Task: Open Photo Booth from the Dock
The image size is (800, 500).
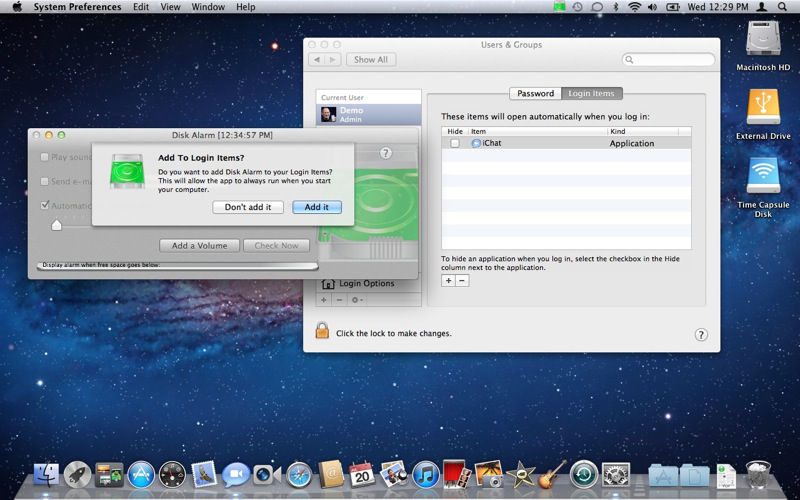Action: [457, 474]
